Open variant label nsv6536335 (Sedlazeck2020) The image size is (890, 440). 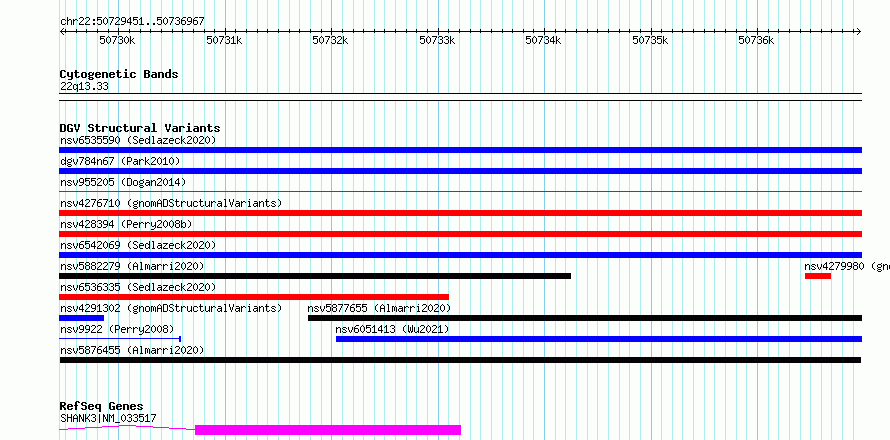pos(138,287)
